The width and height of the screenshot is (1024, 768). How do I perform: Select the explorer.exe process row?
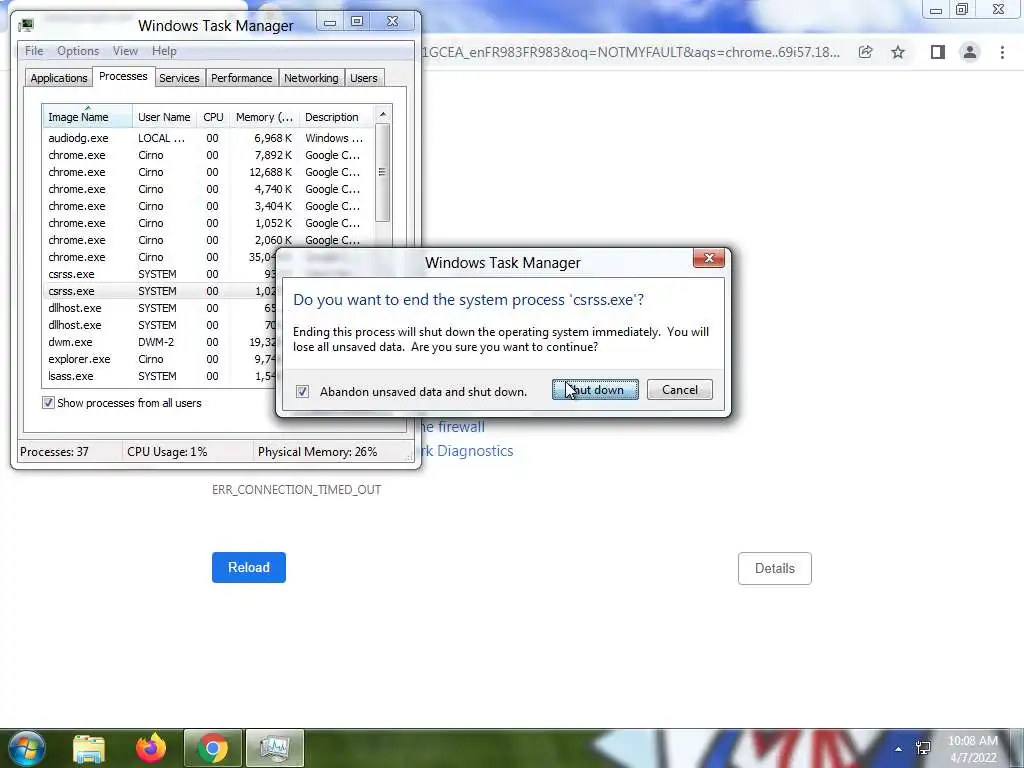point(159,359)
